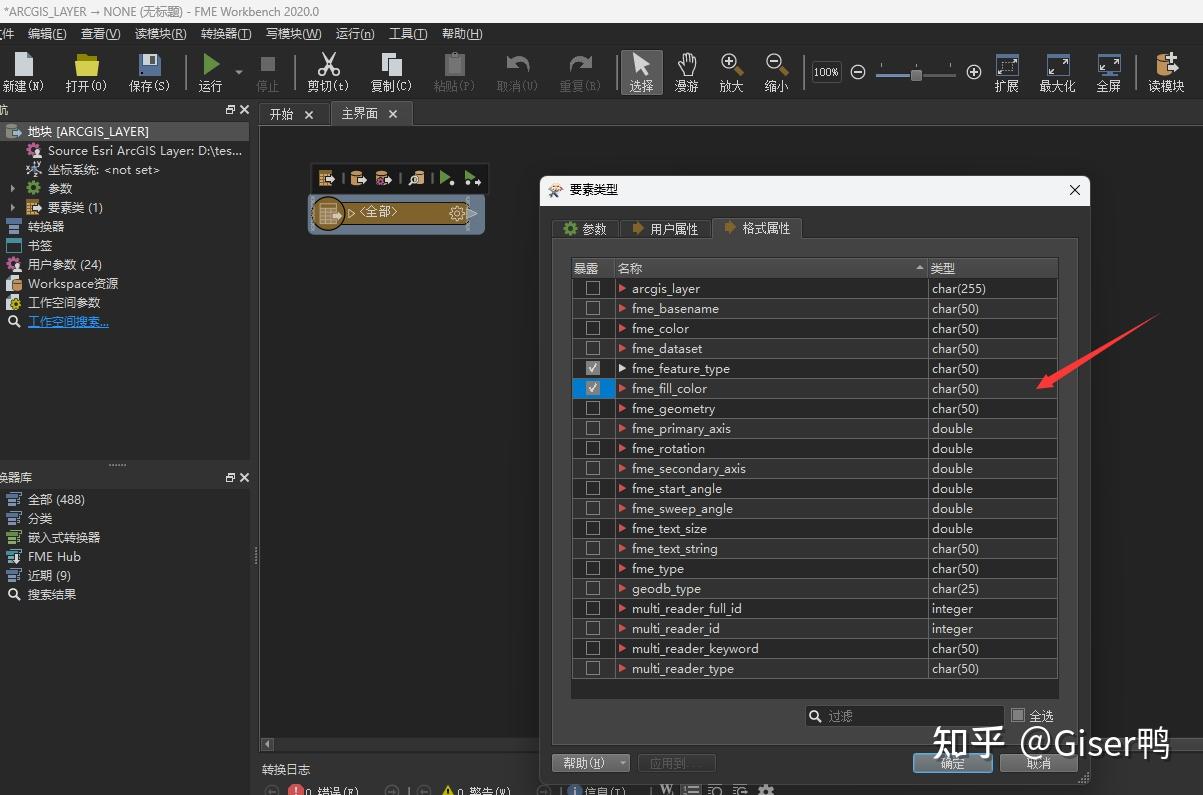
Task: Enable the fme_geometry expose checkbox
Action: point(593,408)
